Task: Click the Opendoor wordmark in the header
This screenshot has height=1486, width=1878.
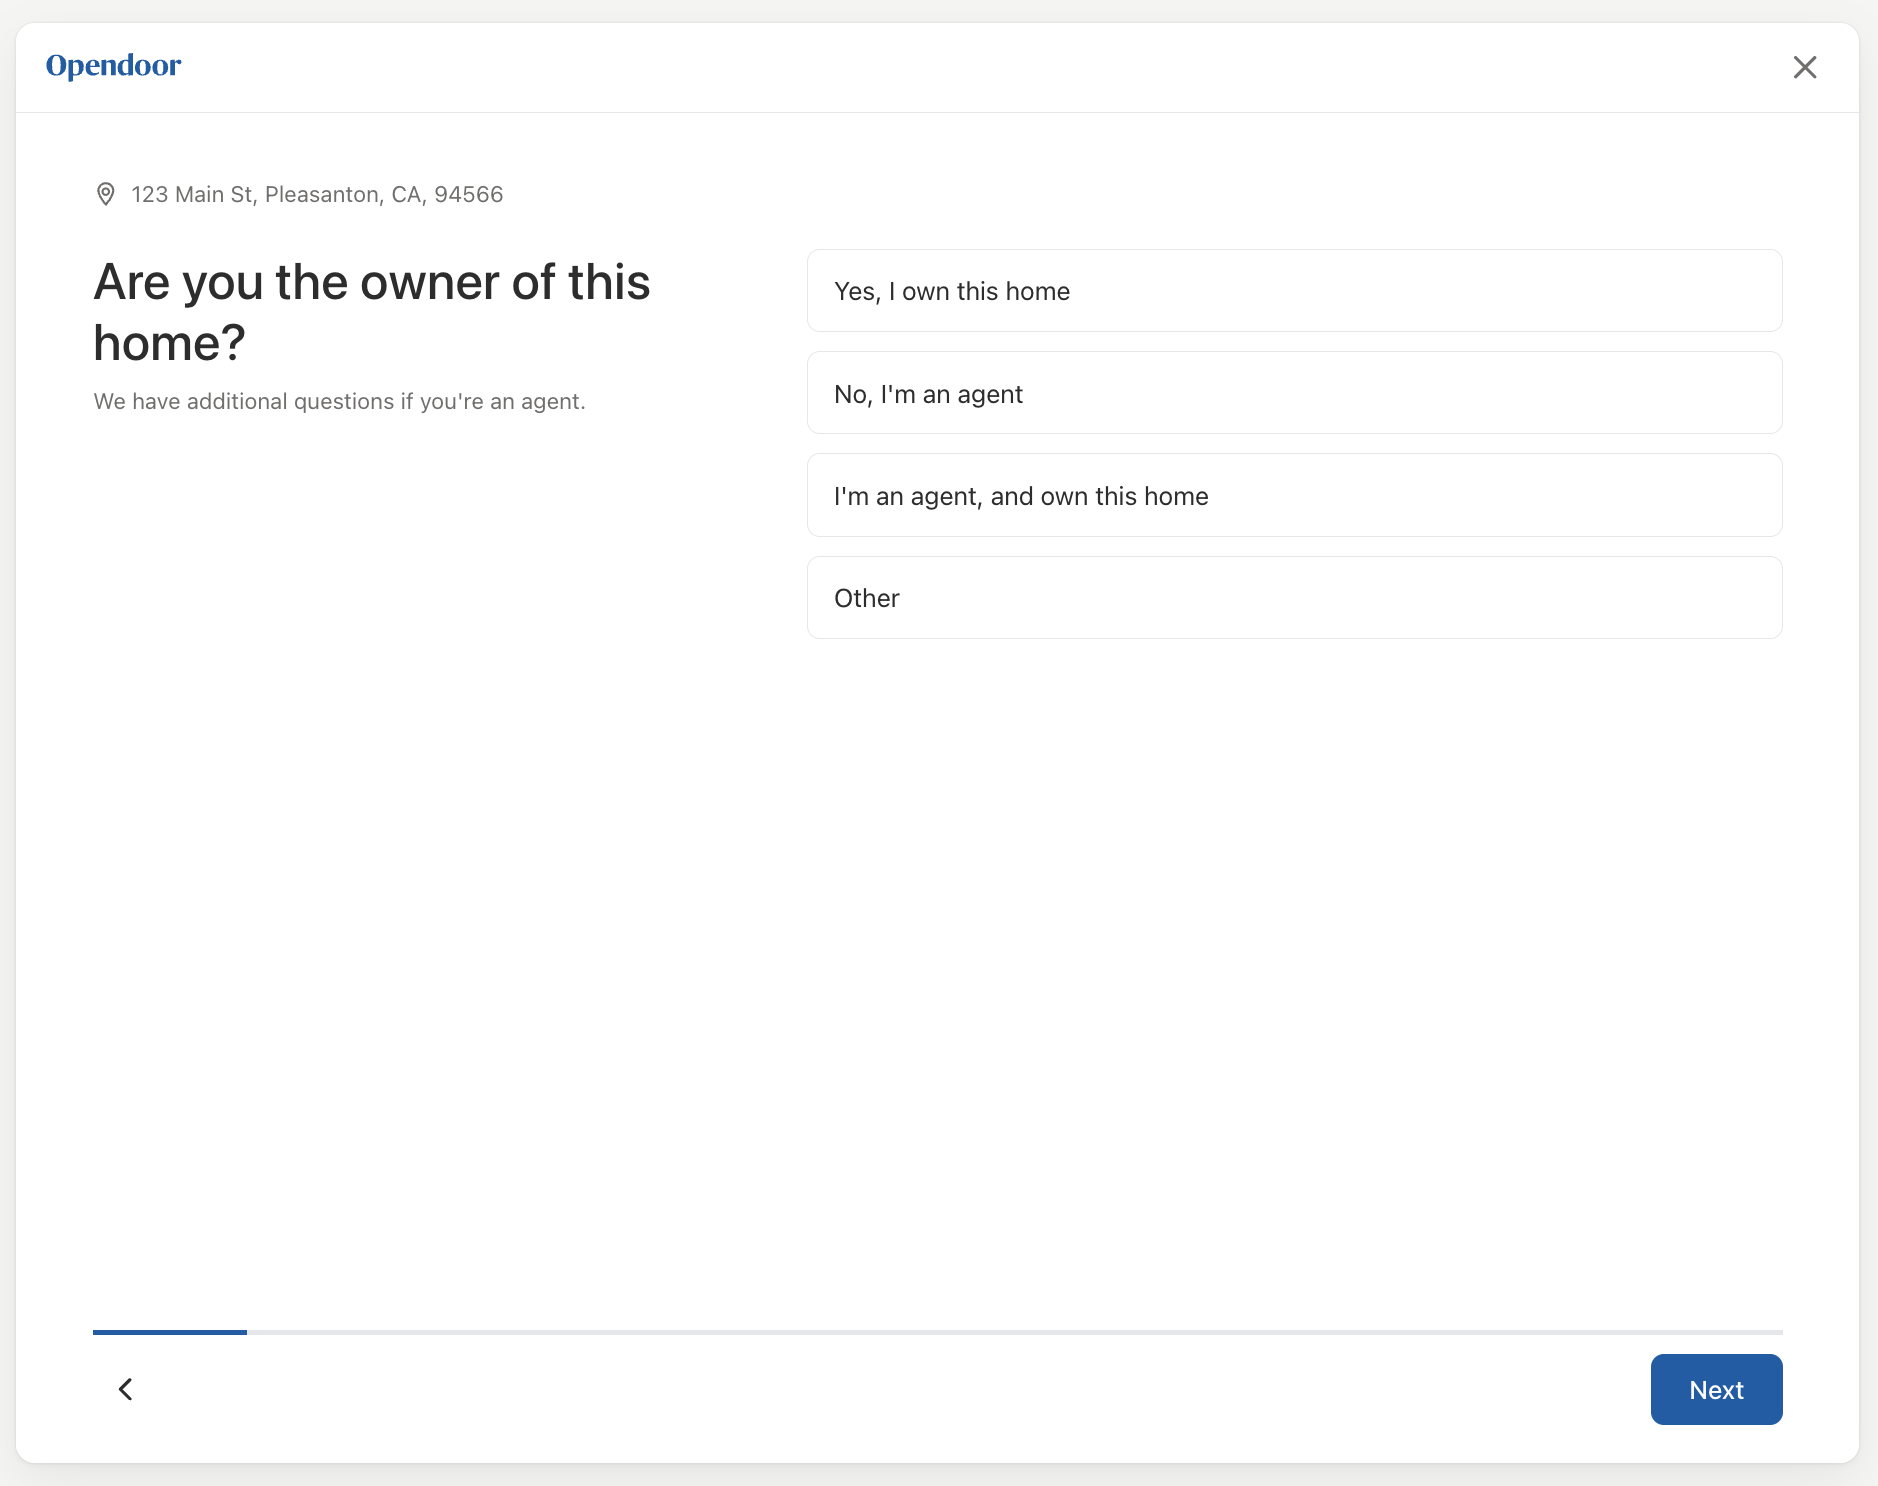Action: [x=113, y=65]
